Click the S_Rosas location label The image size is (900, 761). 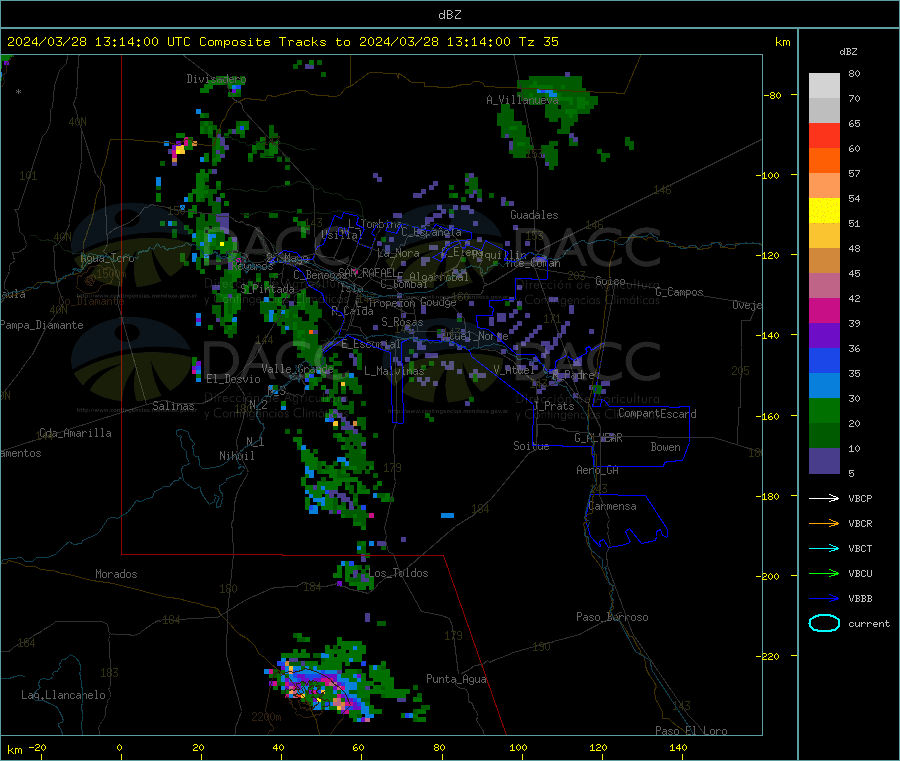point(402,322)
